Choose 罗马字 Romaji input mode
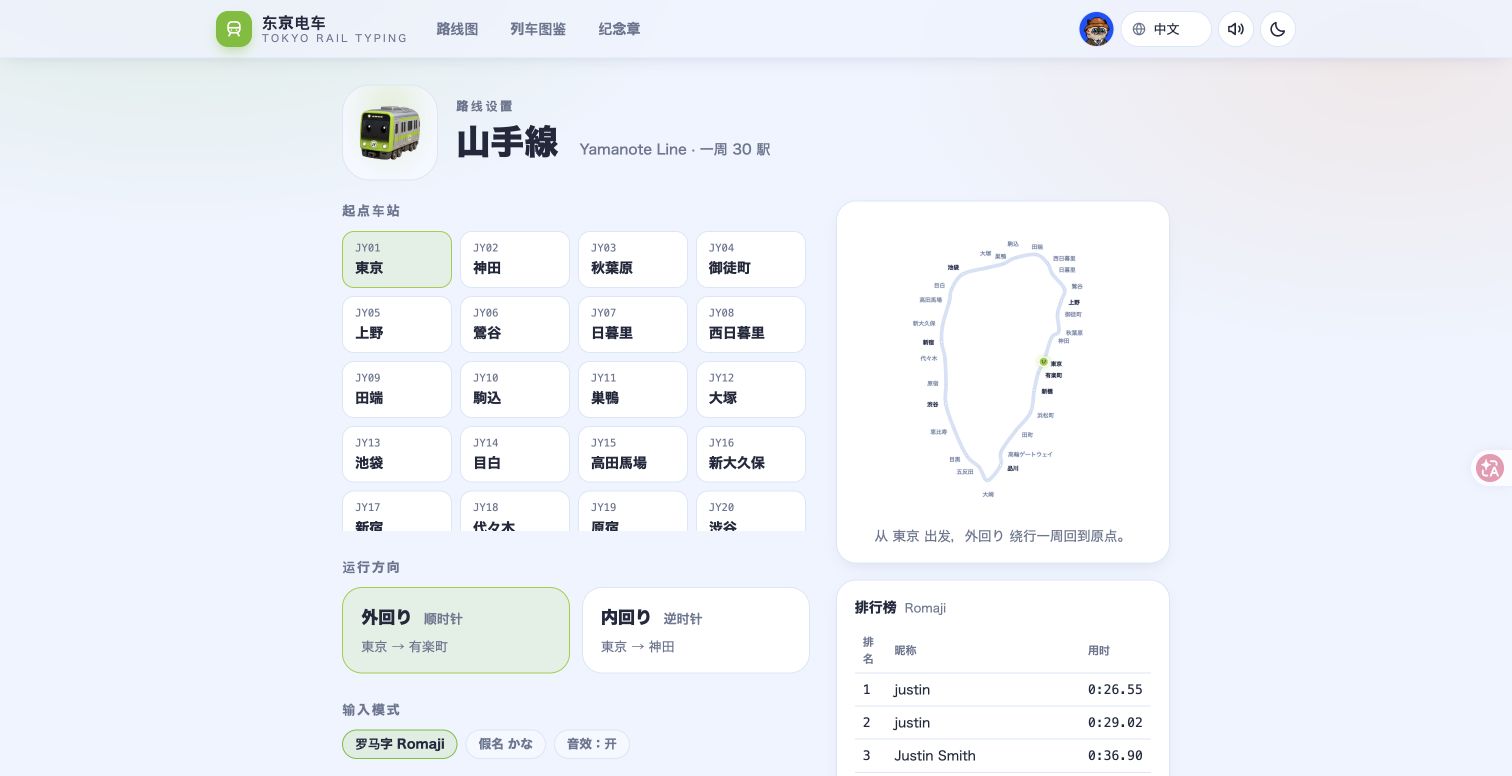 pyautogui.click(x=400, y=744)
